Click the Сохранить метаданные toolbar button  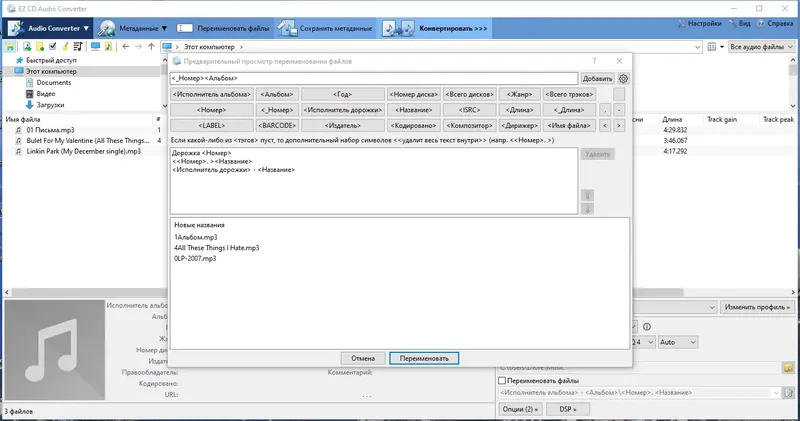pyautogui.click(x=325, y=28)
